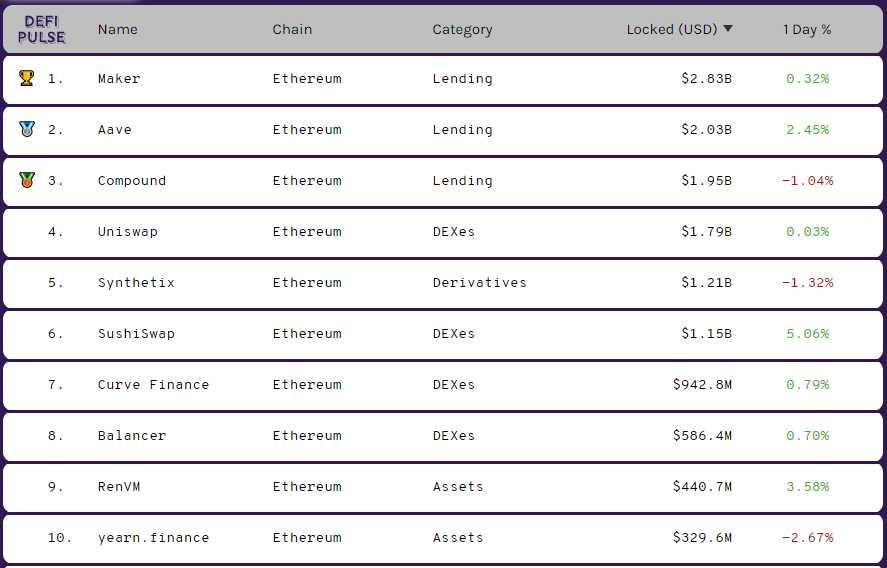The image size is (887, 568).
Task: Click the silver medal icon beside Aave
Action: [x=27, y=129]
